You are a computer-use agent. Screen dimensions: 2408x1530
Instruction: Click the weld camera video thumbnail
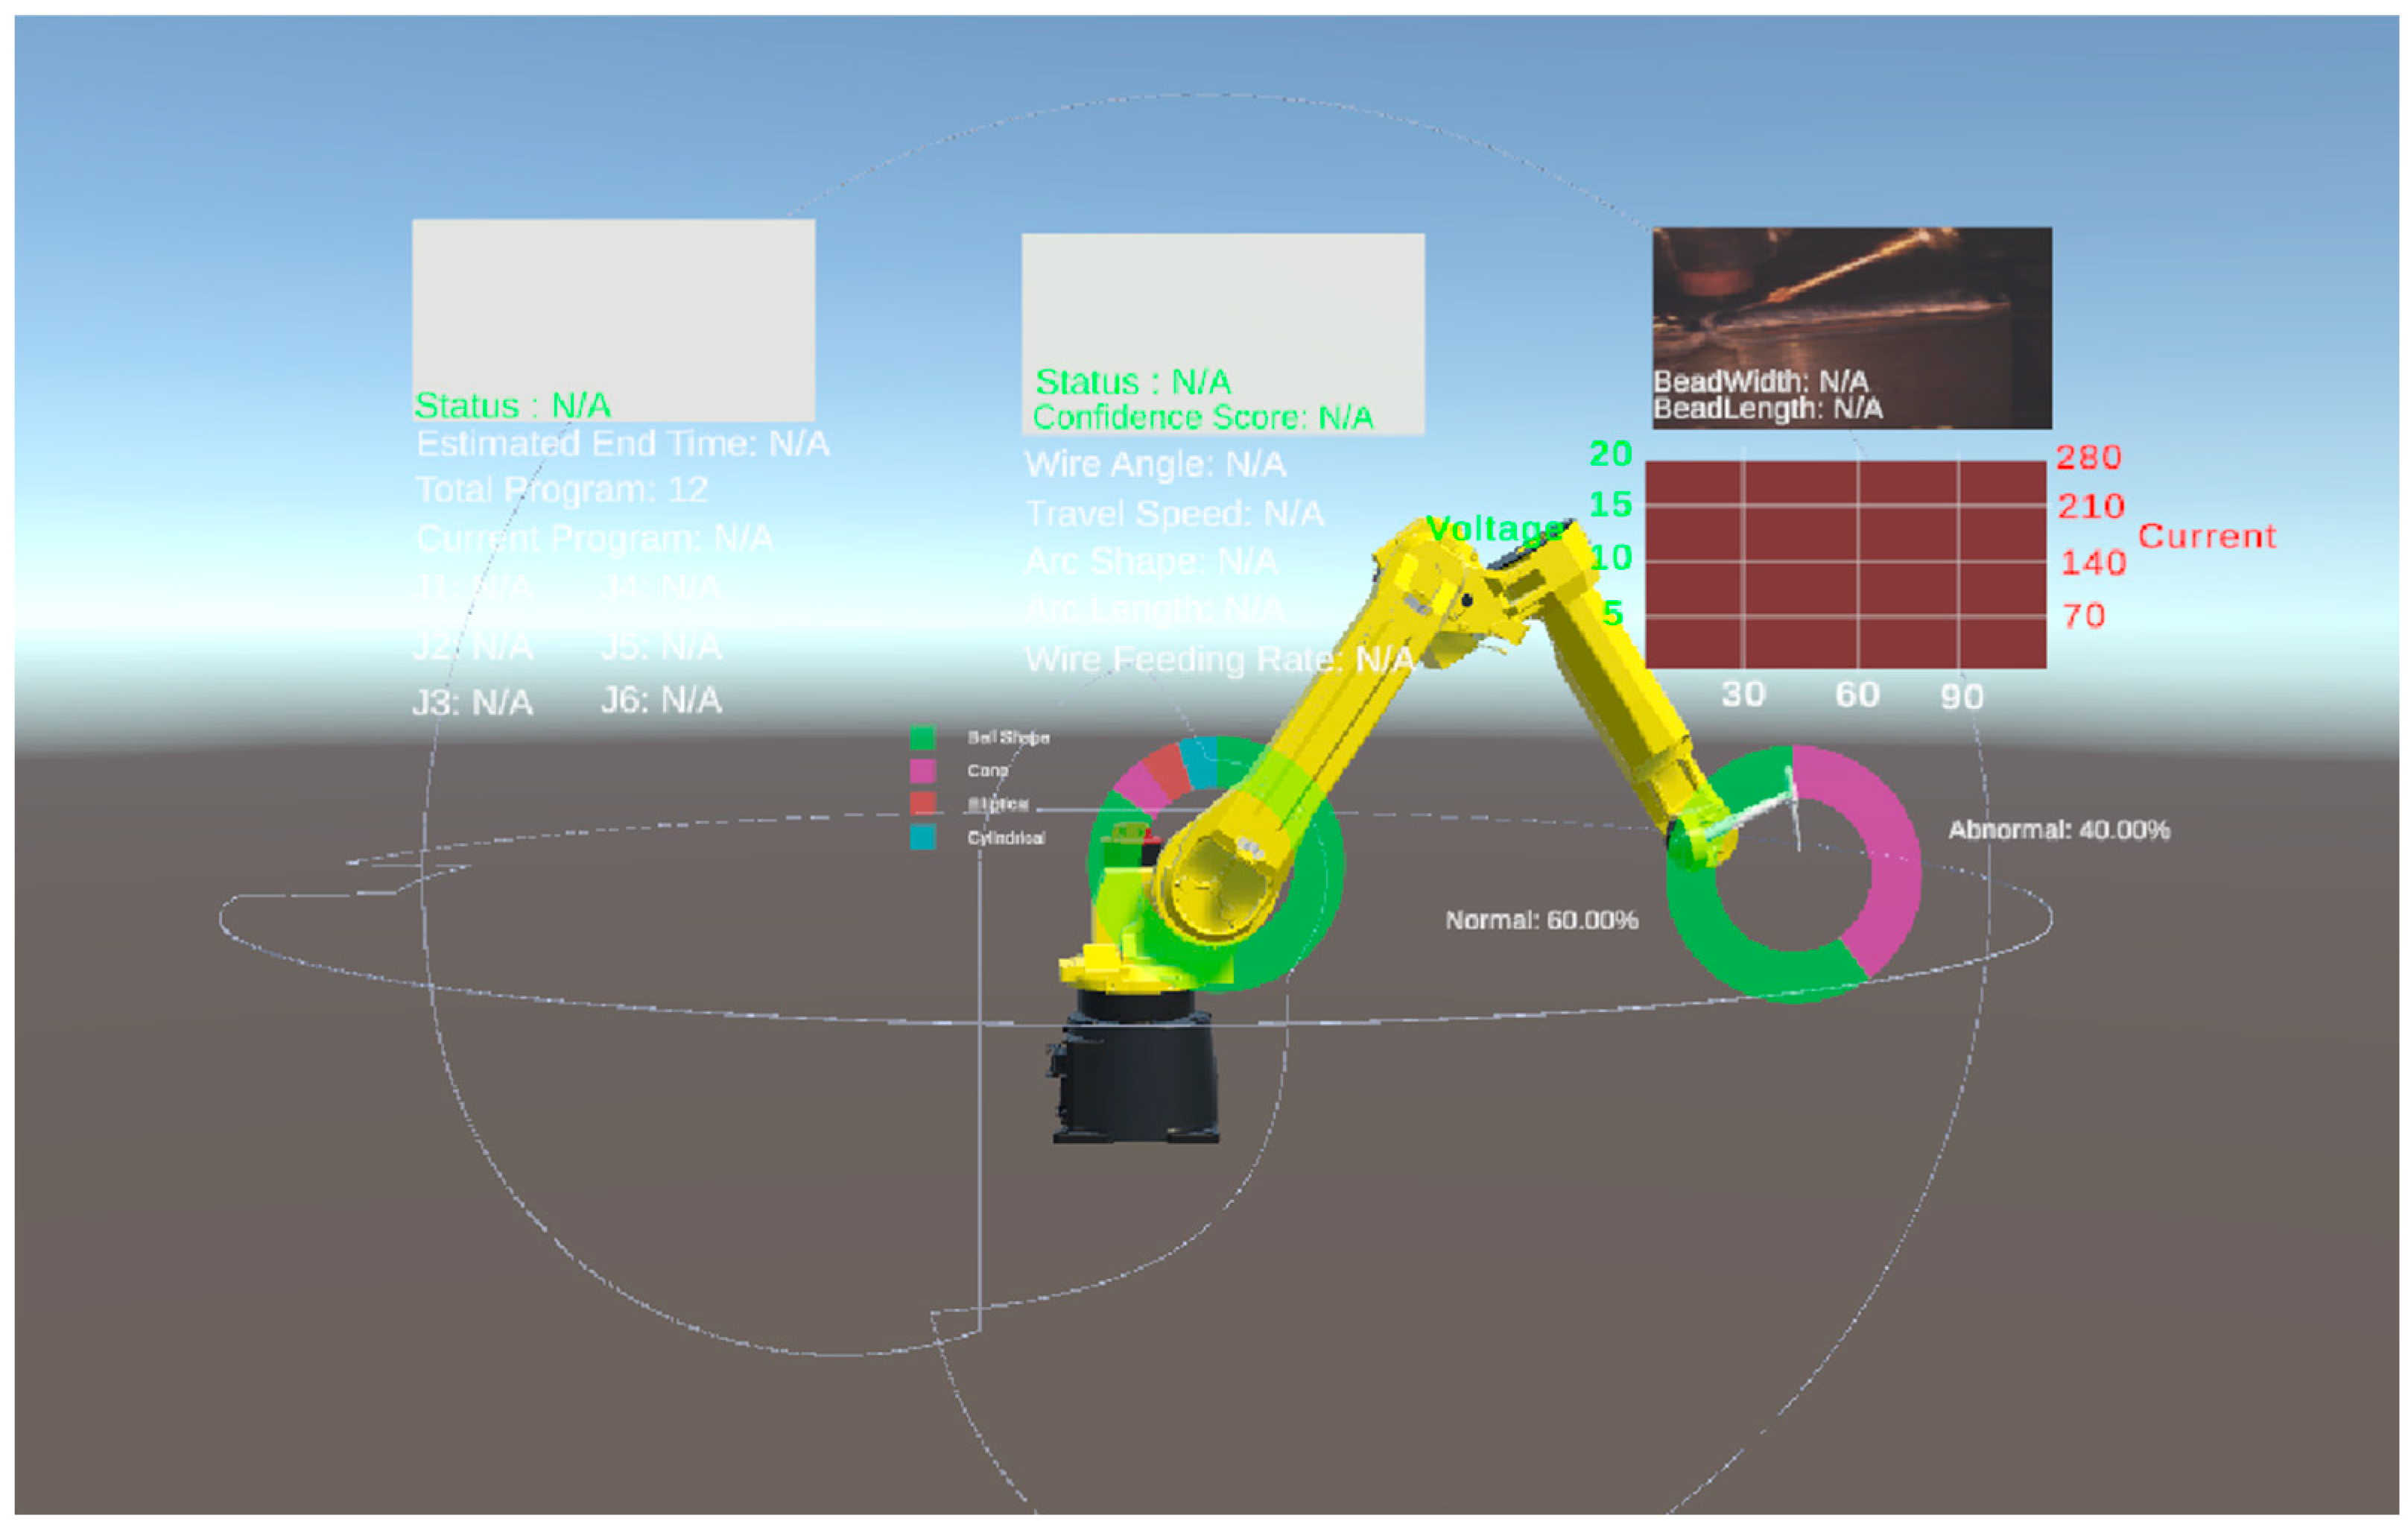(x=1851, y=300)
